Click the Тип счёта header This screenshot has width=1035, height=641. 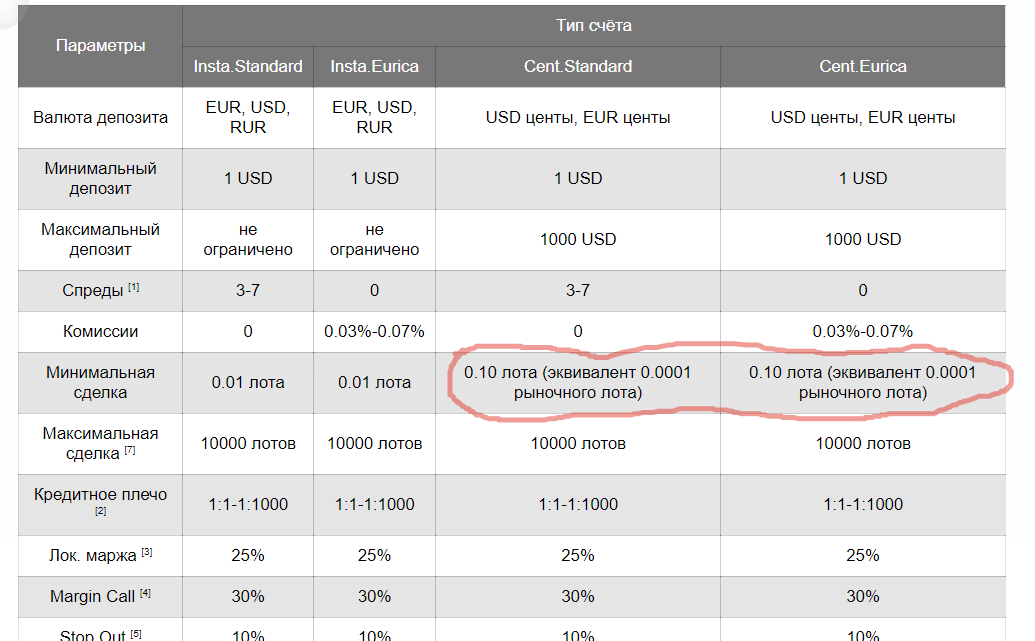click(593, 25)
